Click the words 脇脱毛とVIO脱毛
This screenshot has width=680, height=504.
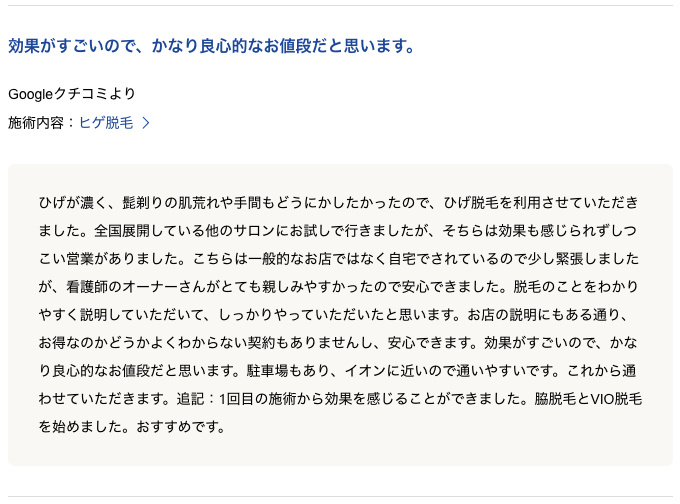click(x=588, y=399)
